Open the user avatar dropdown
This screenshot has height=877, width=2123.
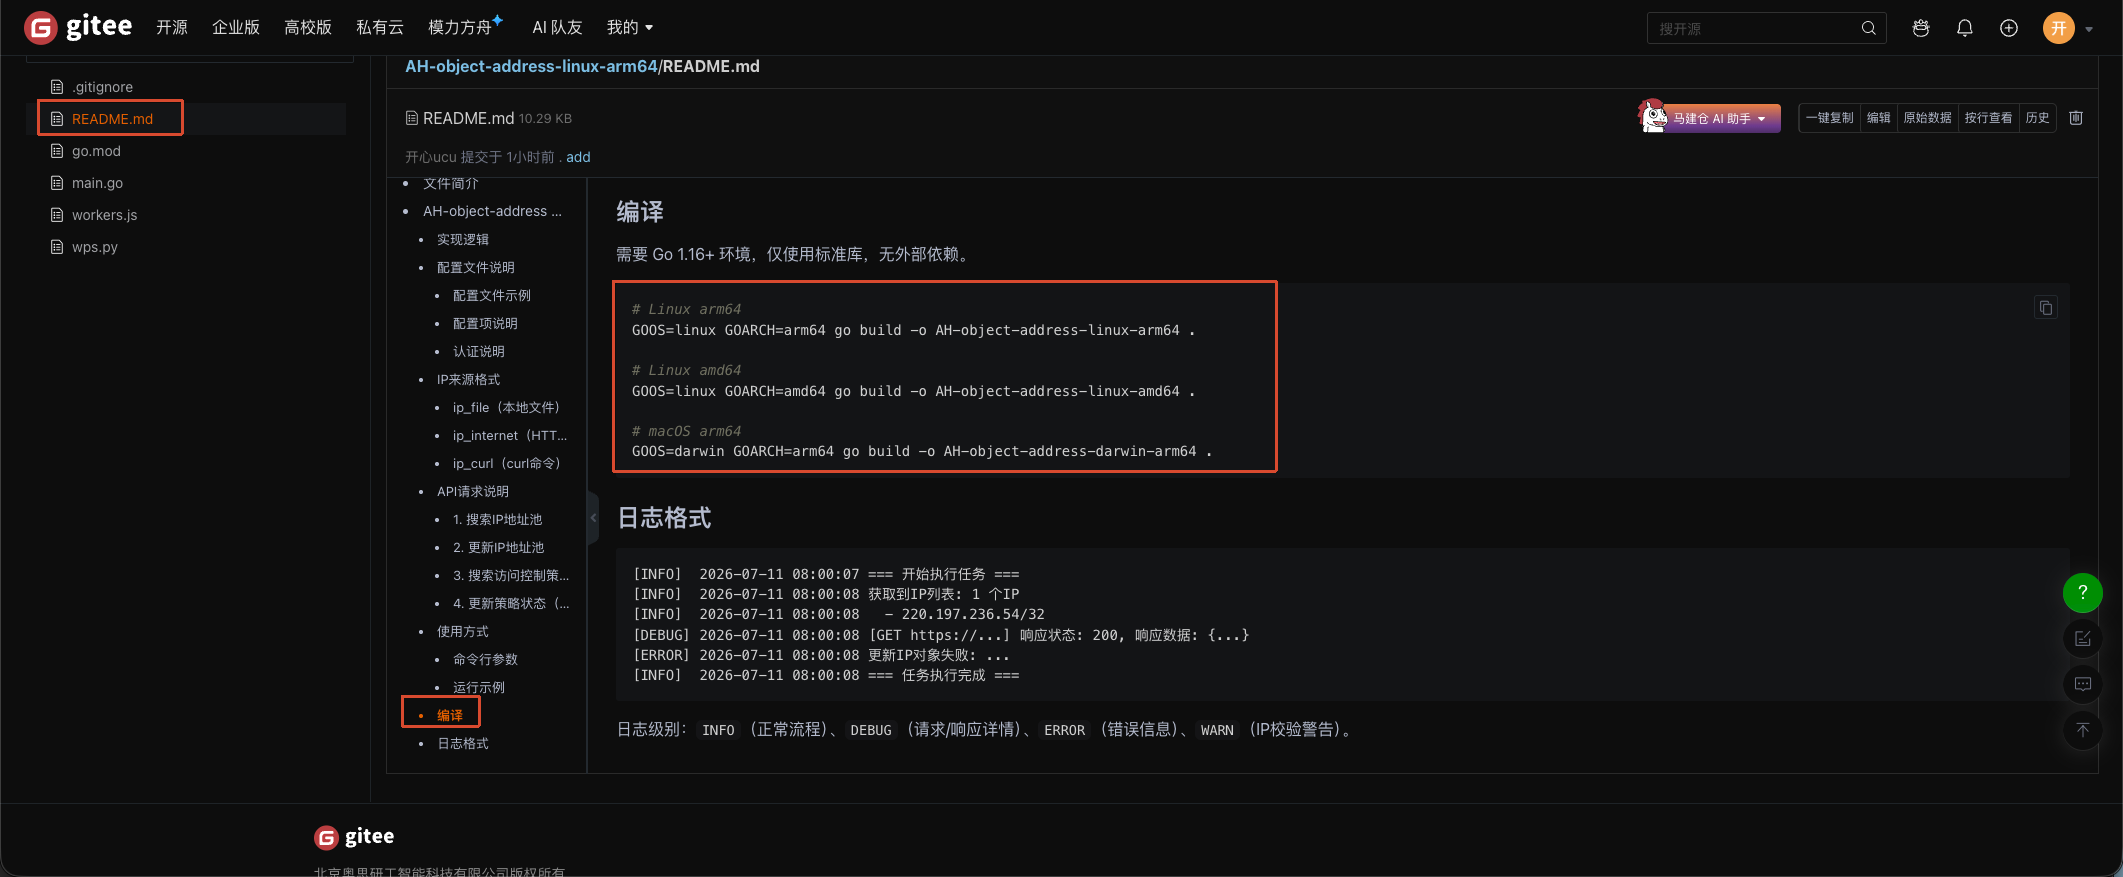tap(2067, 28)
